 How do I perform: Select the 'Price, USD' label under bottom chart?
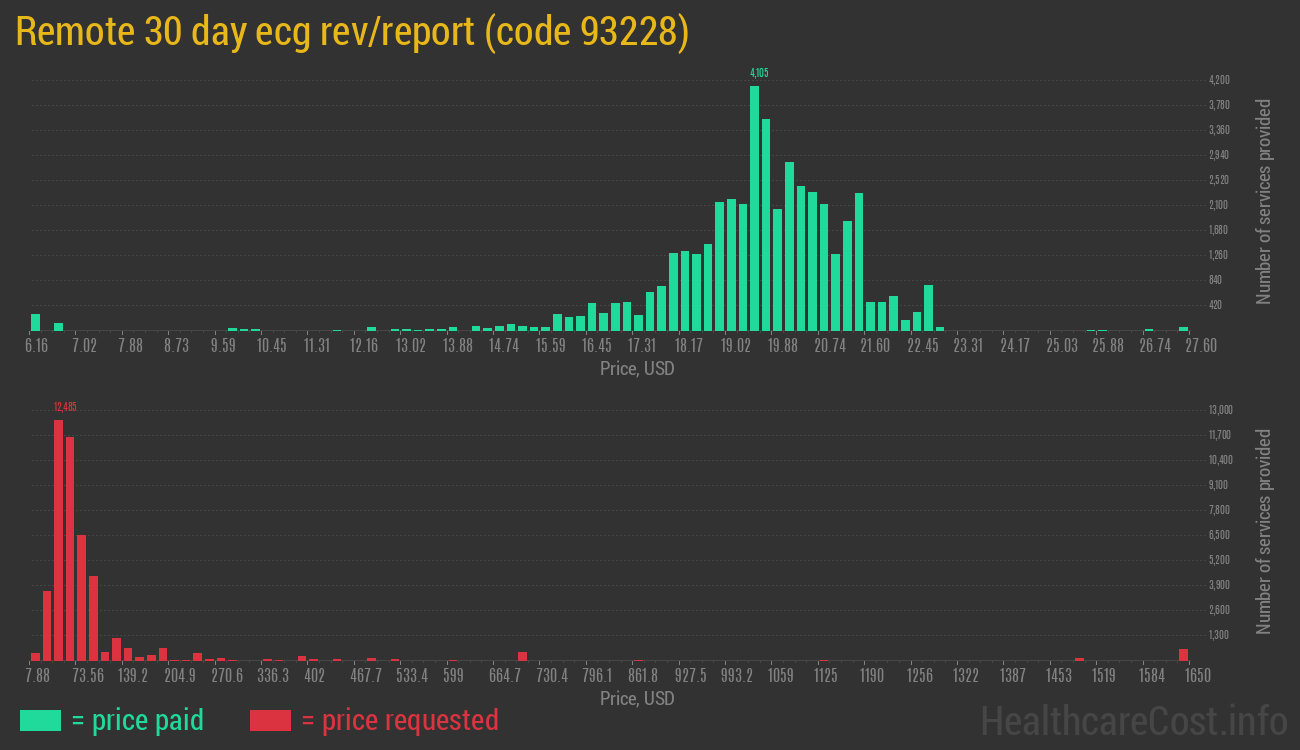(x=636, y=698)
